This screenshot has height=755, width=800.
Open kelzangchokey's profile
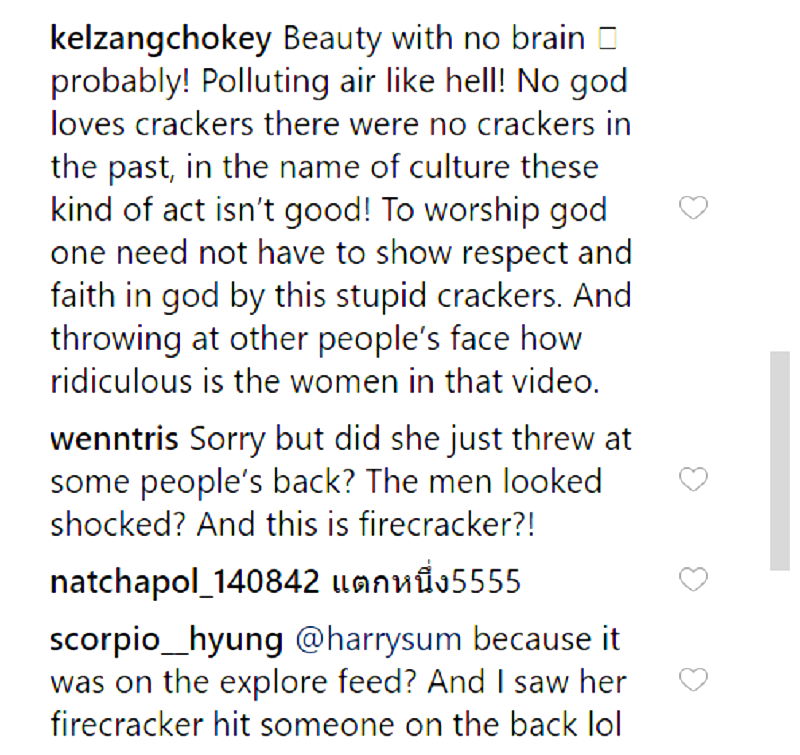point(161,39)
